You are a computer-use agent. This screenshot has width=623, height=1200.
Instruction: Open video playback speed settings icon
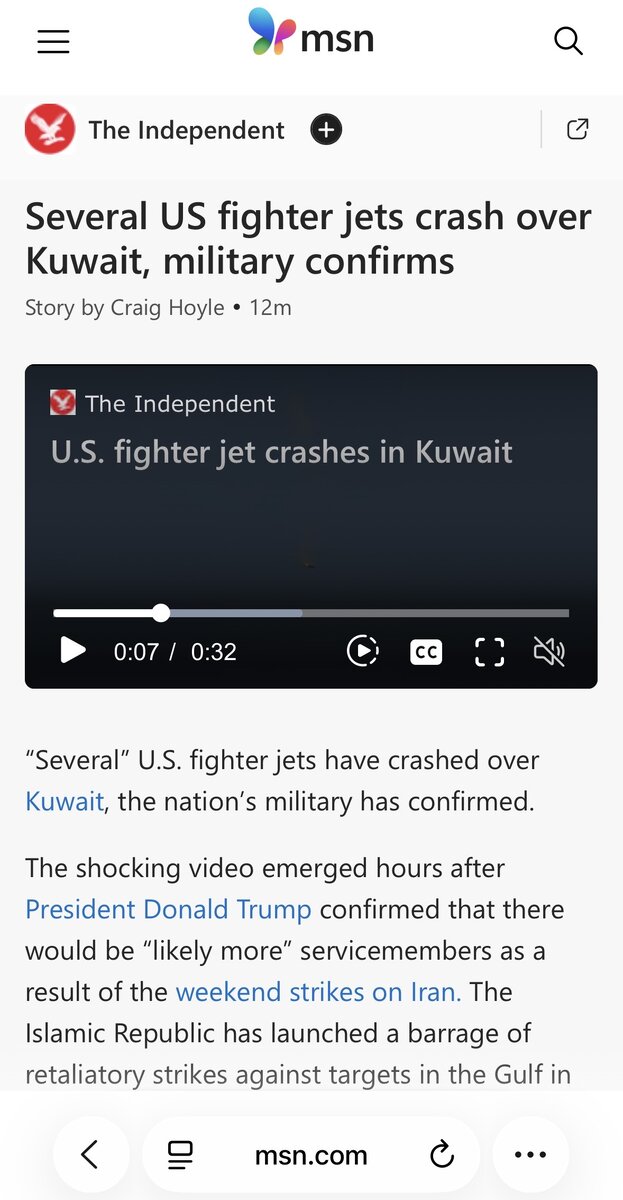(x=362, y=651)
